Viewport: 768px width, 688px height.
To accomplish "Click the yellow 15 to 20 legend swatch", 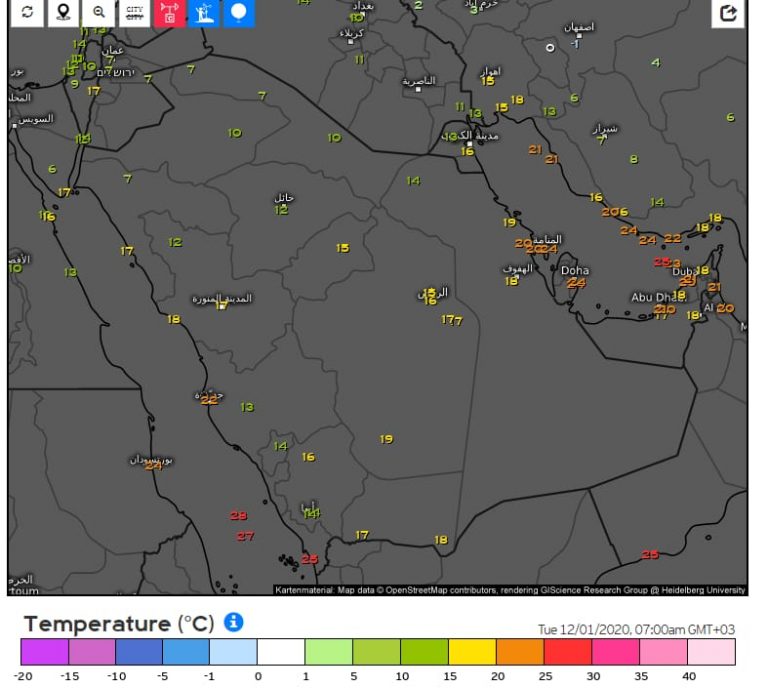I will point(472,652).
